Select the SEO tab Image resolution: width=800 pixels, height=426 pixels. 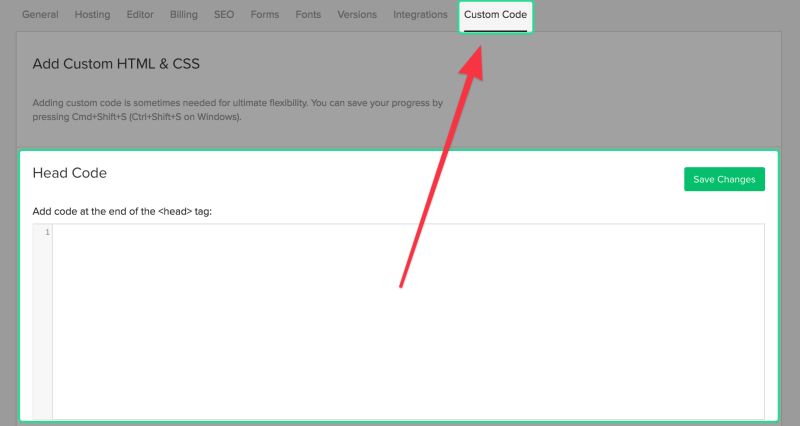[224, 15]
